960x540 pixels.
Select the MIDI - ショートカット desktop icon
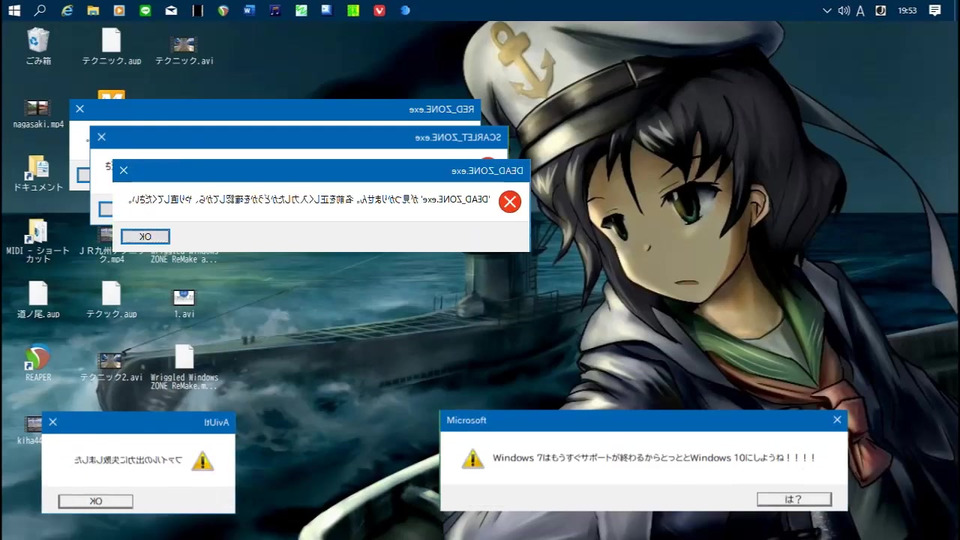coord(38,241)
